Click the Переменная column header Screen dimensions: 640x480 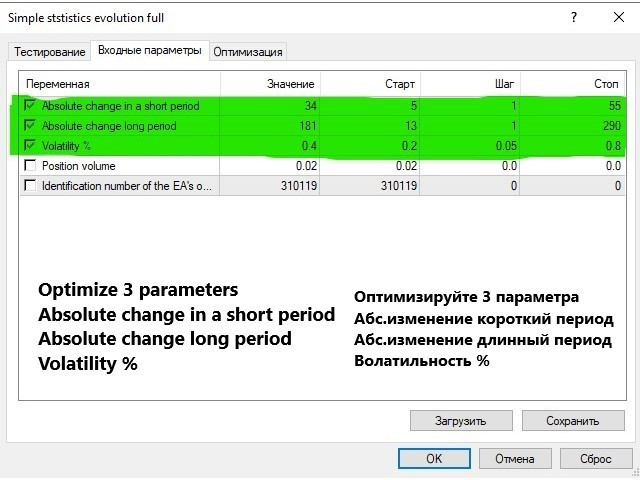tap(58, 84)
